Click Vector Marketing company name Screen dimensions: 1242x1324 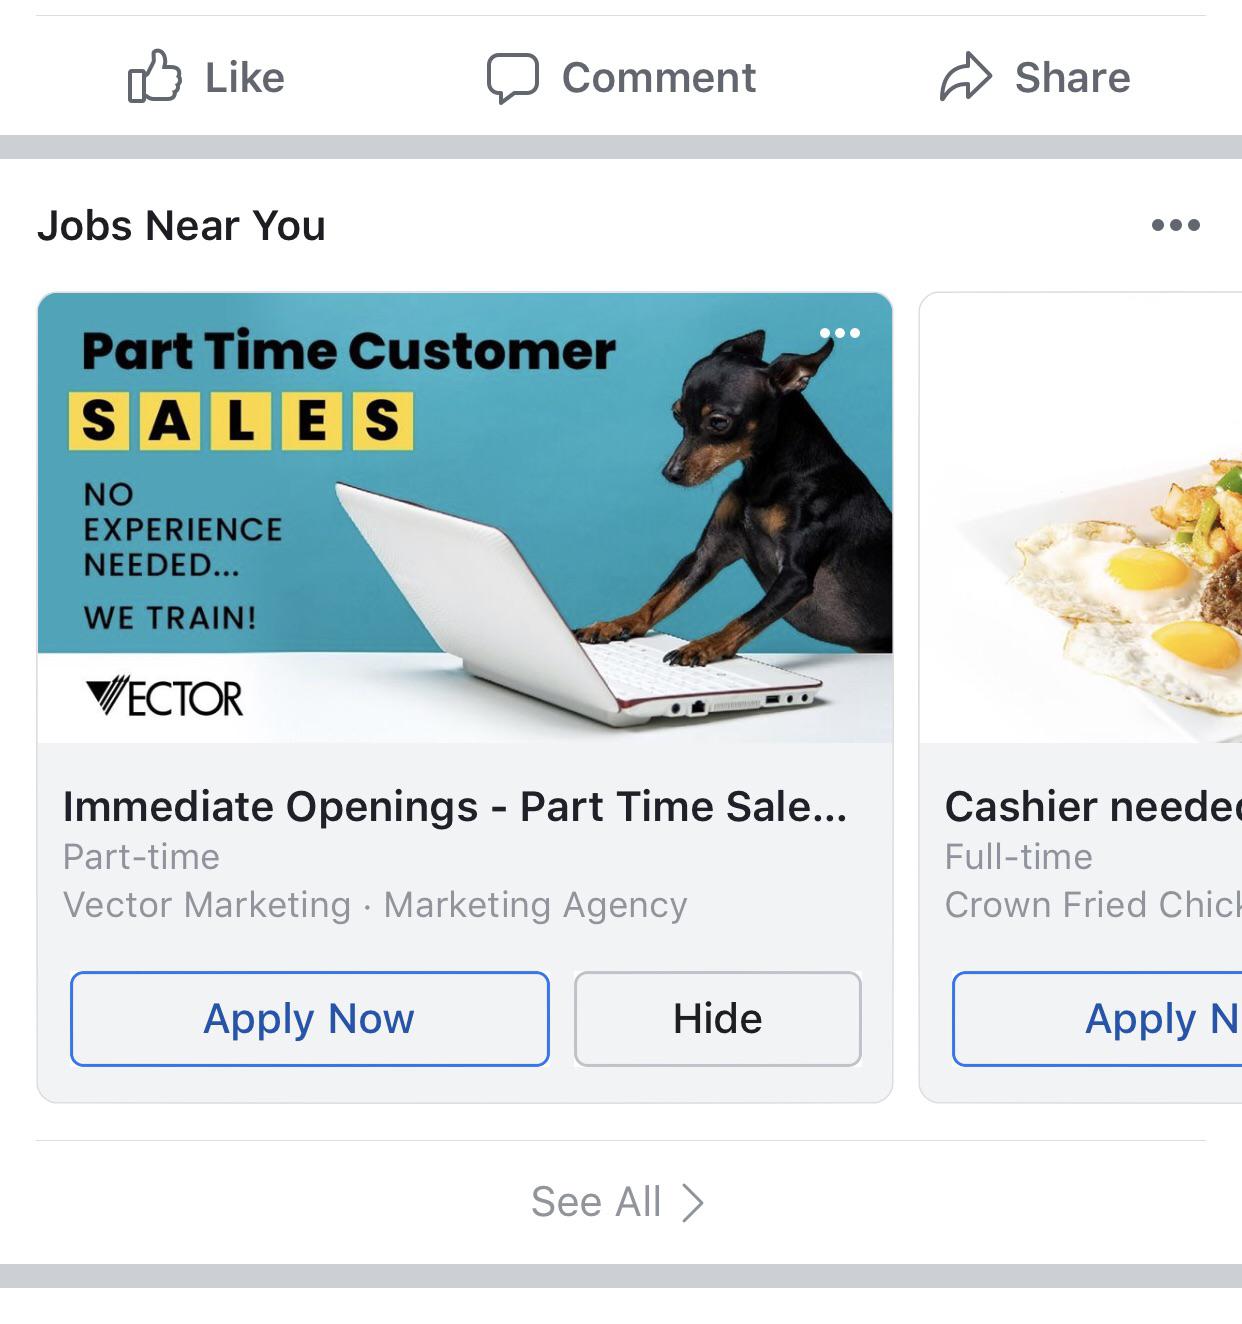tap(207, 904)
